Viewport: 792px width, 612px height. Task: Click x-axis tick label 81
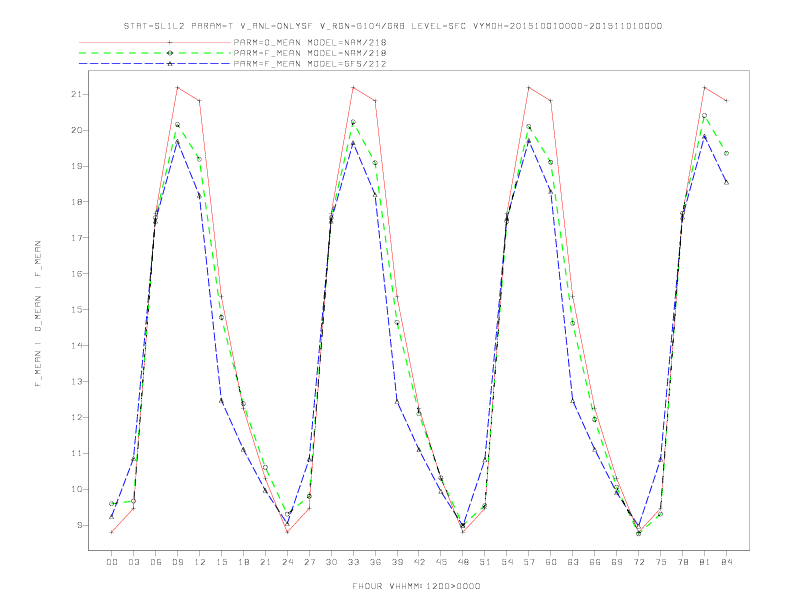(x=705, y=562)
